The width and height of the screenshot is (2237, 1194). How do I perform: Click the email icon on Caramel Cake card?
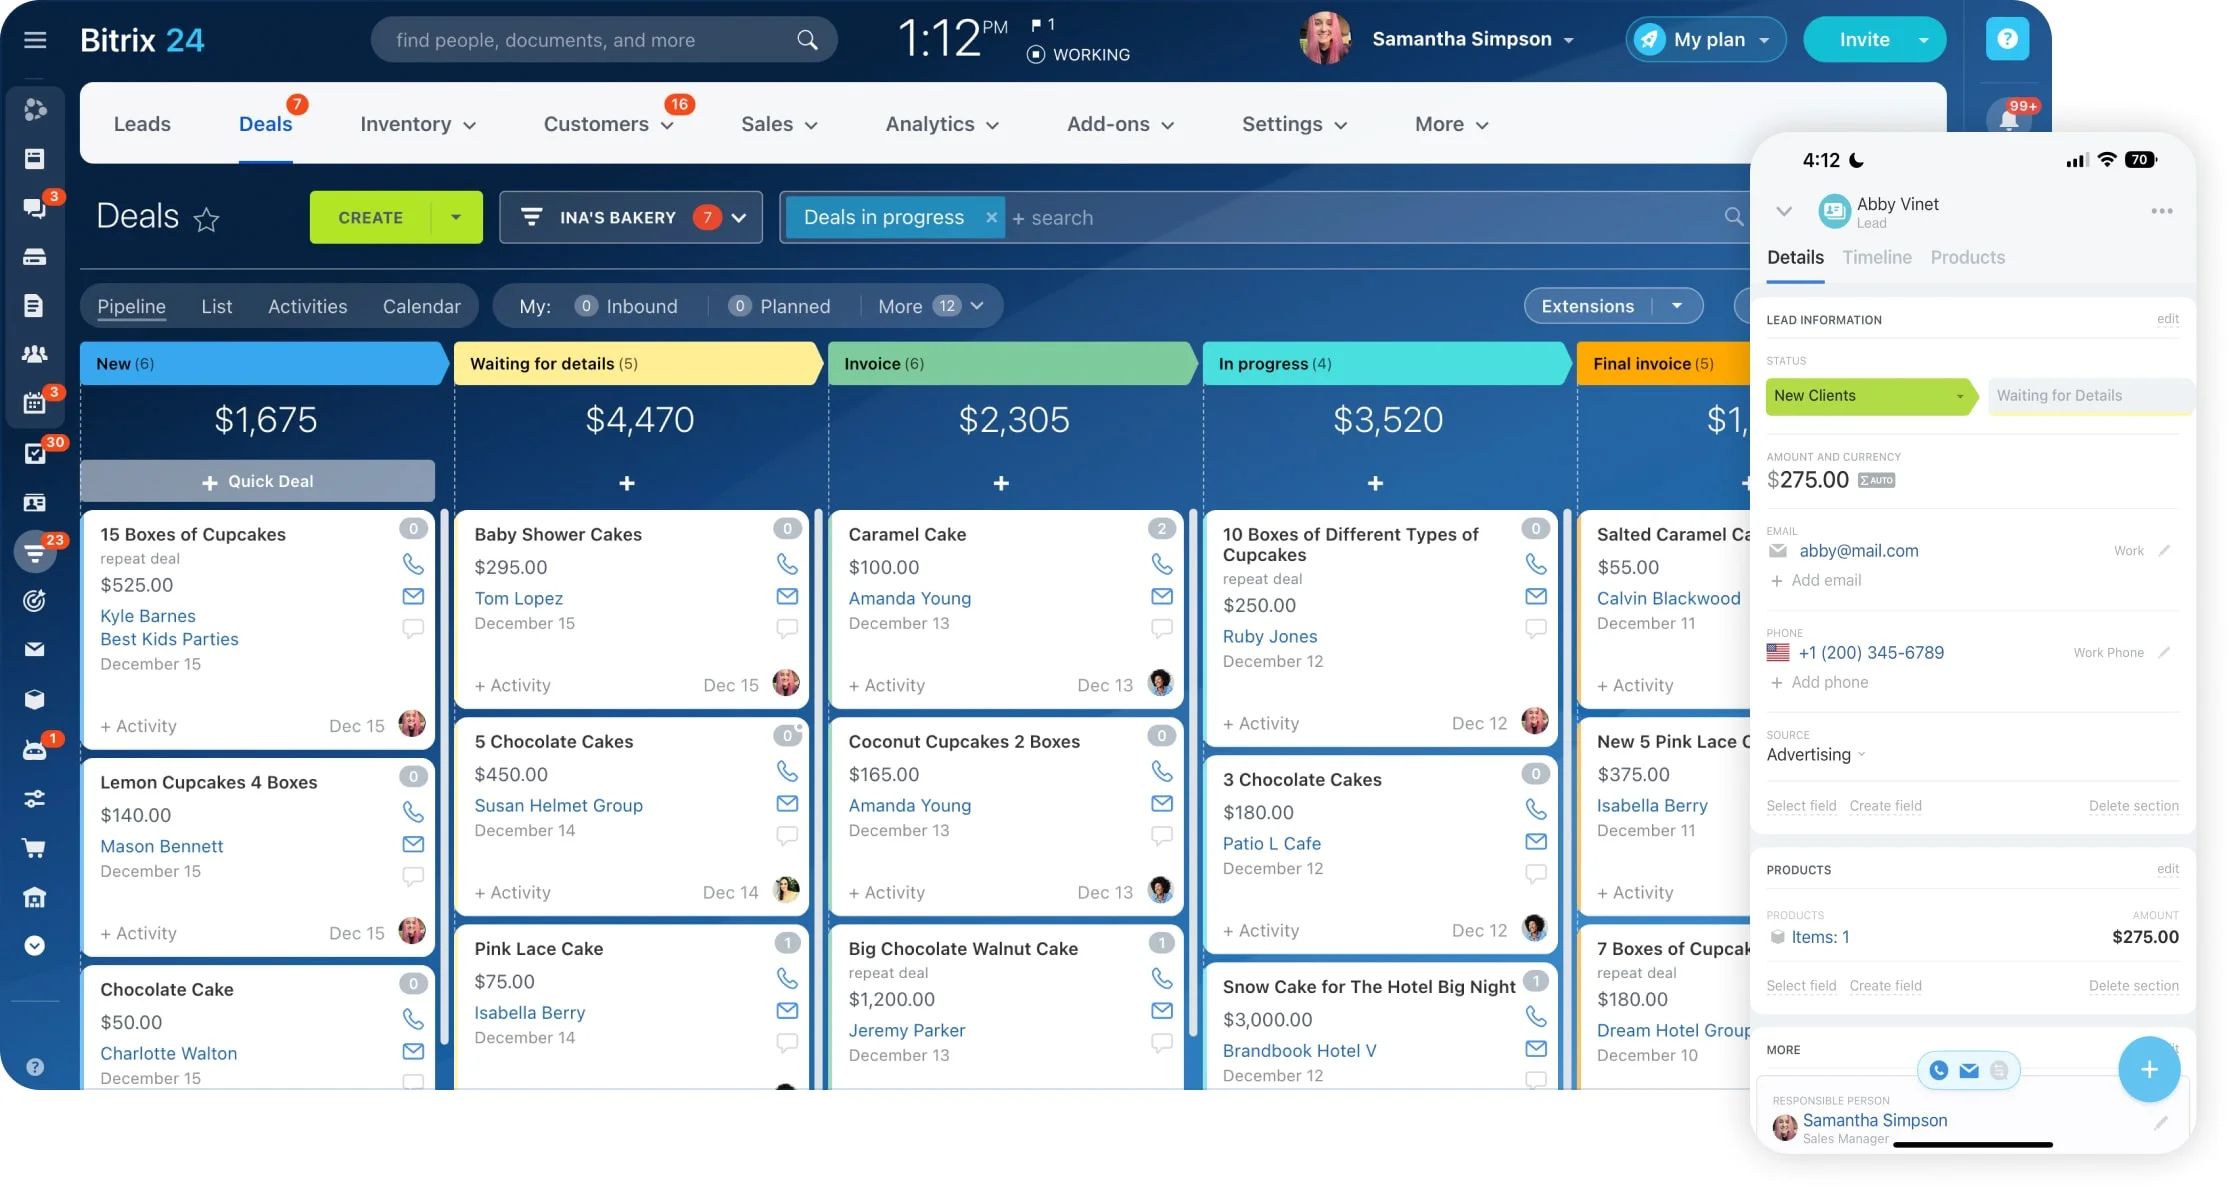click(x=1161, y=597)
